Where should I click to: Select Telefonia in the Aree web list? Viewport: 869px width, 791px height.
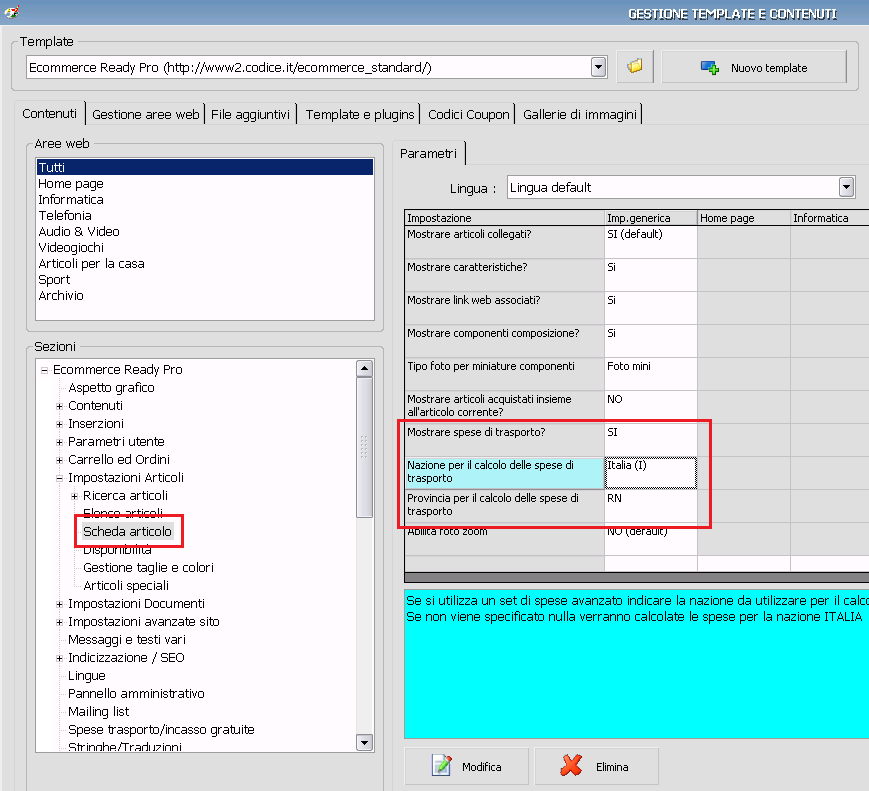click(x=205, y=216)
